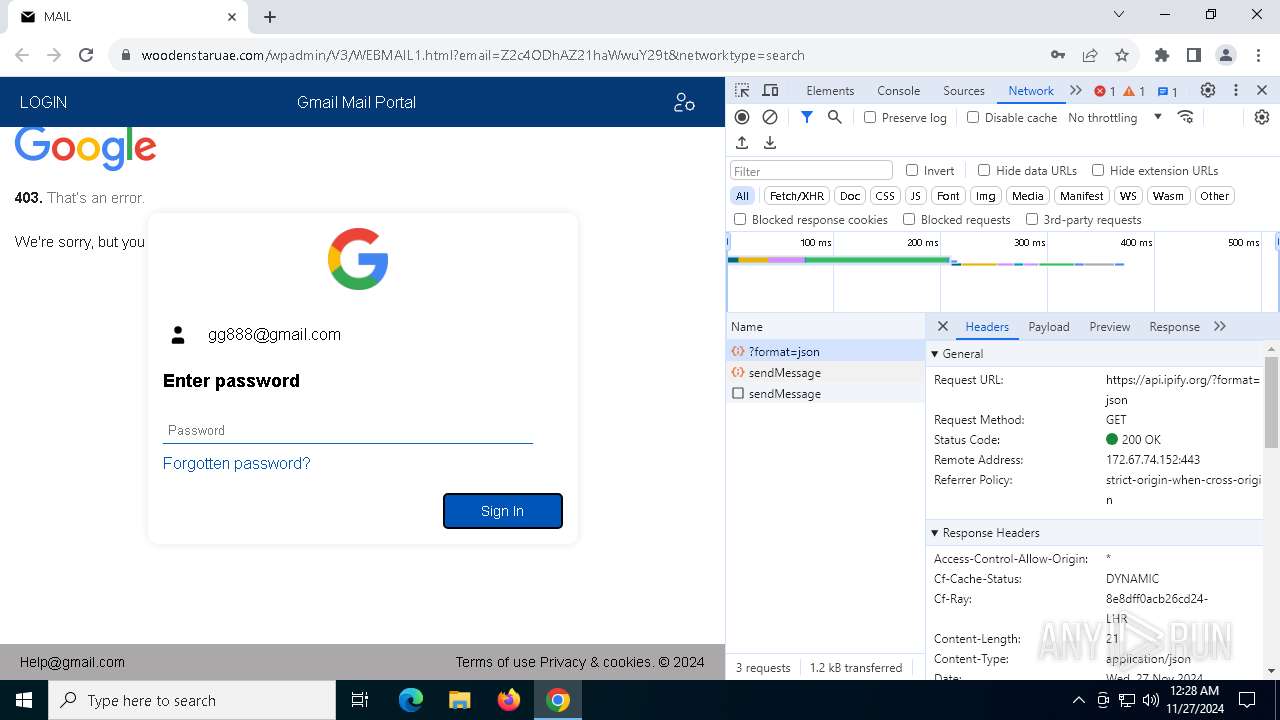Toggle device toolbar icon in DevTools
The image size is (1280, 720).
click(770, 90)
